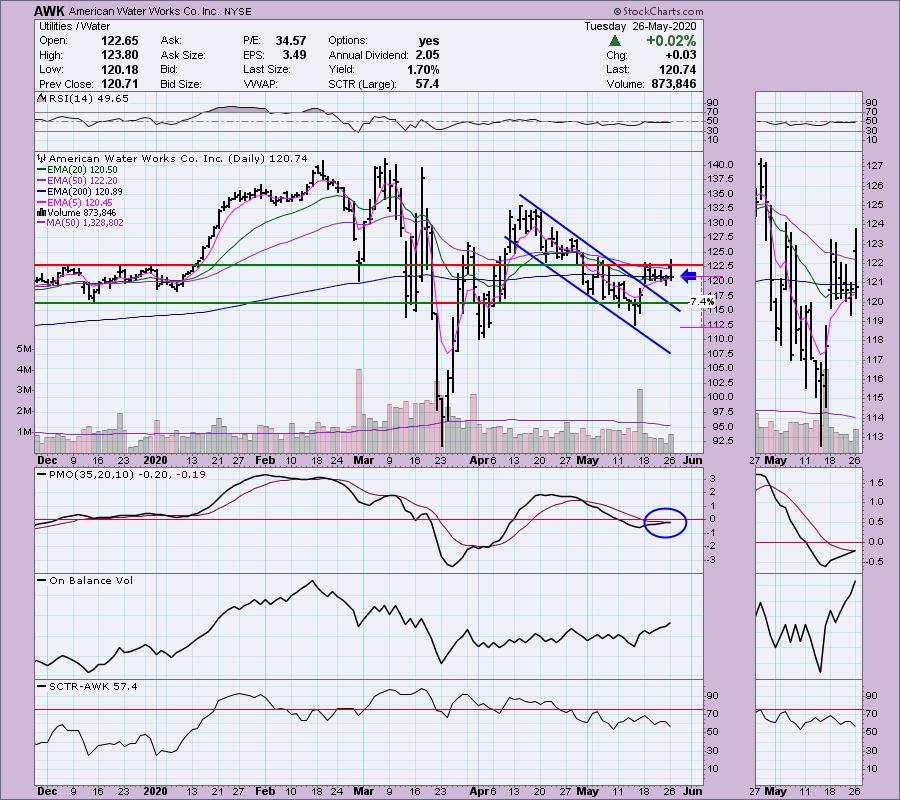
Task: Click the Options value yes
Action: tap(429, 41)
